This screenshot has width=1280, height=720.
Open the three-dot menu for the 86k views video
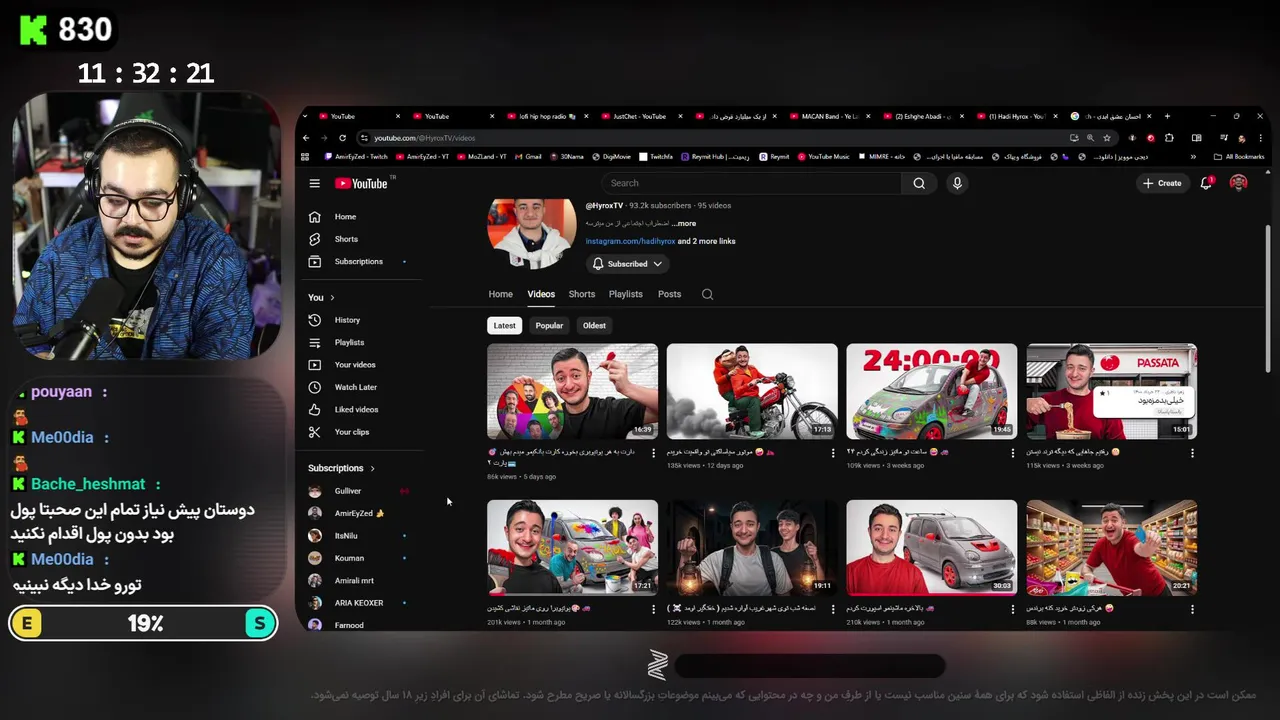tap(653, 453)
